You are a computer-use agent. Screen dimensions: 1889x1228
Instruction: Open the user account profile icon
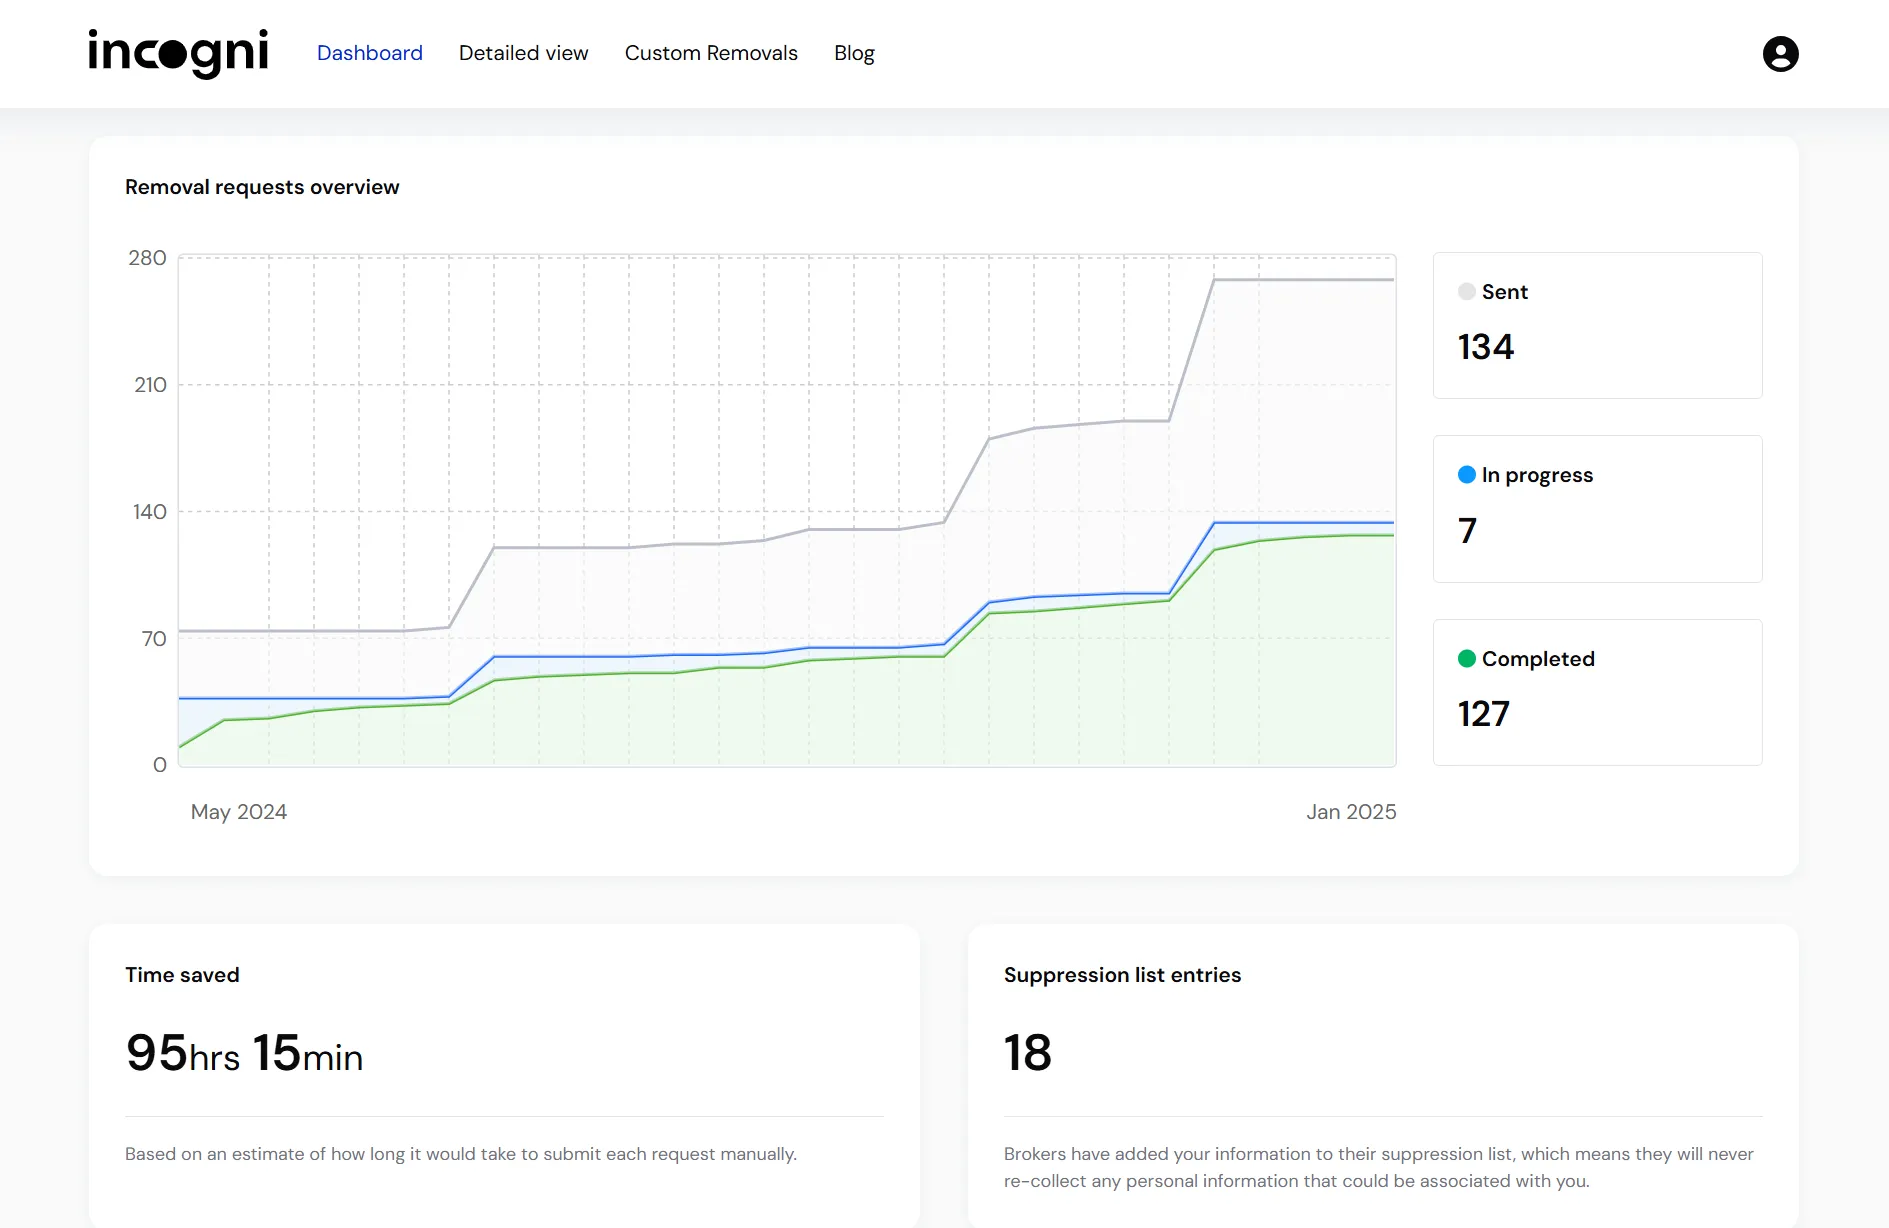click(1780, 54)
